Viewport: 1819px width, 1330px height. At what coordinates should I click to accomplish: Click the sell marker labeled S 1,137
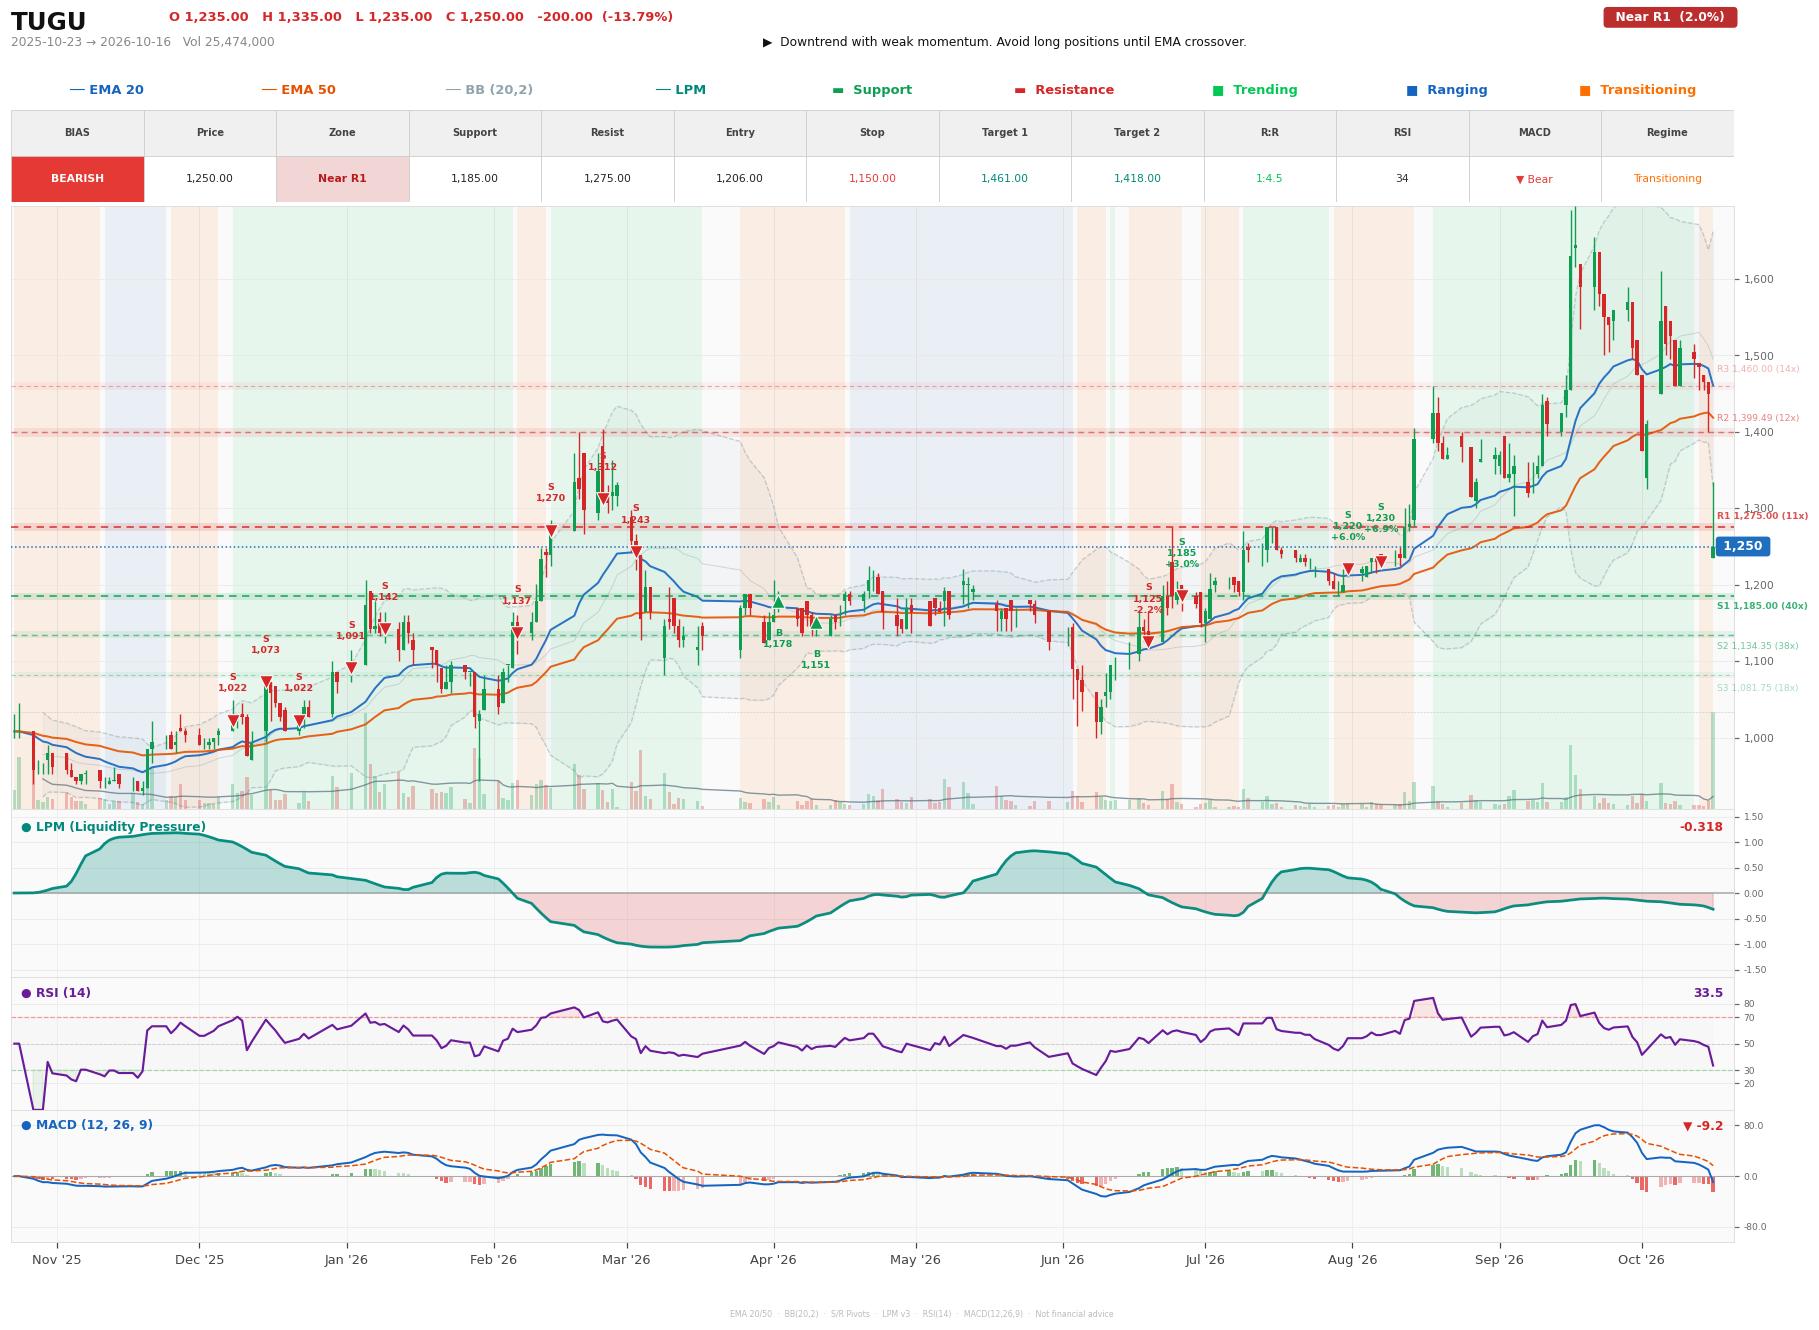517,632
